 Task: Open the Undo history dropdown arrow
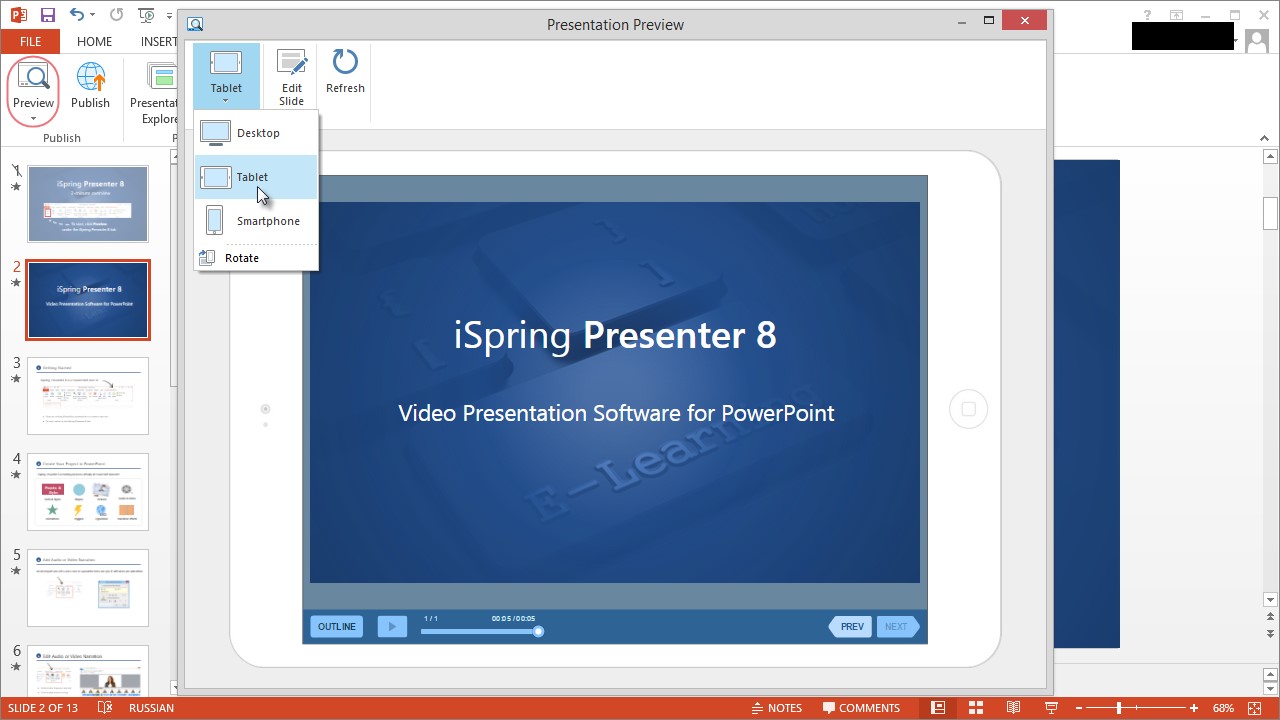pyautogui.click(x=92, y=16)
